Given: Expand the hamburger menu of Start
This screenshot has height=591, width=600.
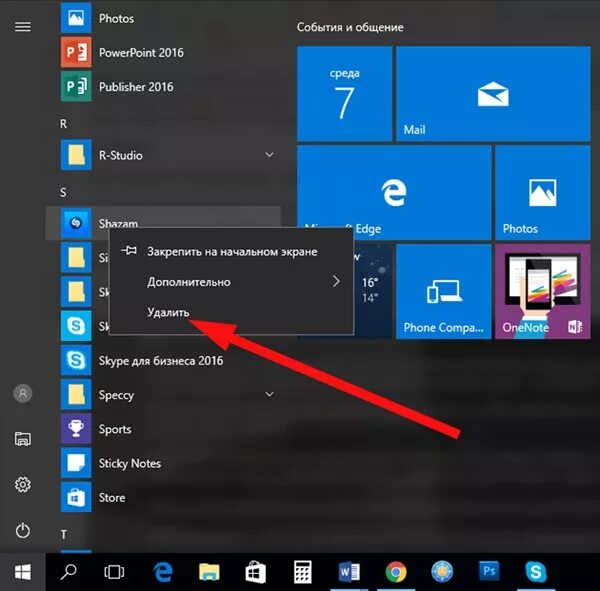Looking at the screenshot, I should click(x=23, y=27).
